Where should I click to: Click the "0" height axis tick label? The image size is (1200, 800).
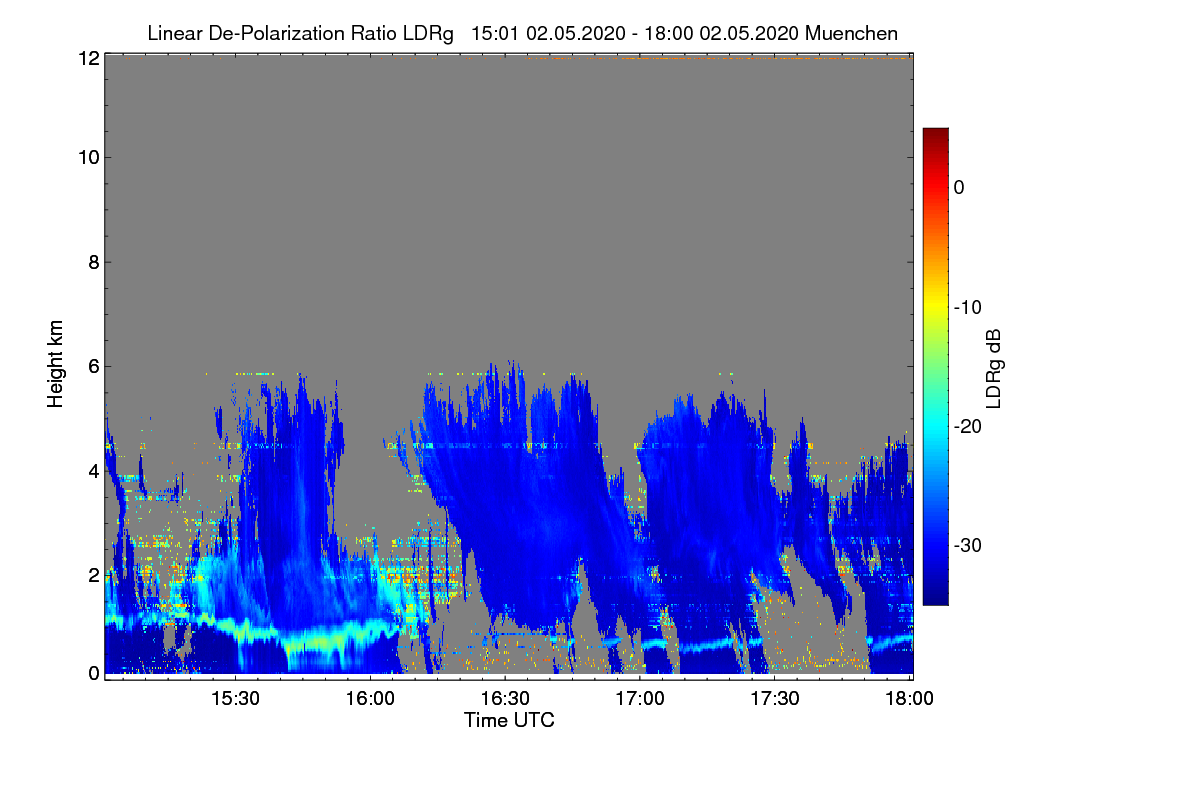pos(93,673)
